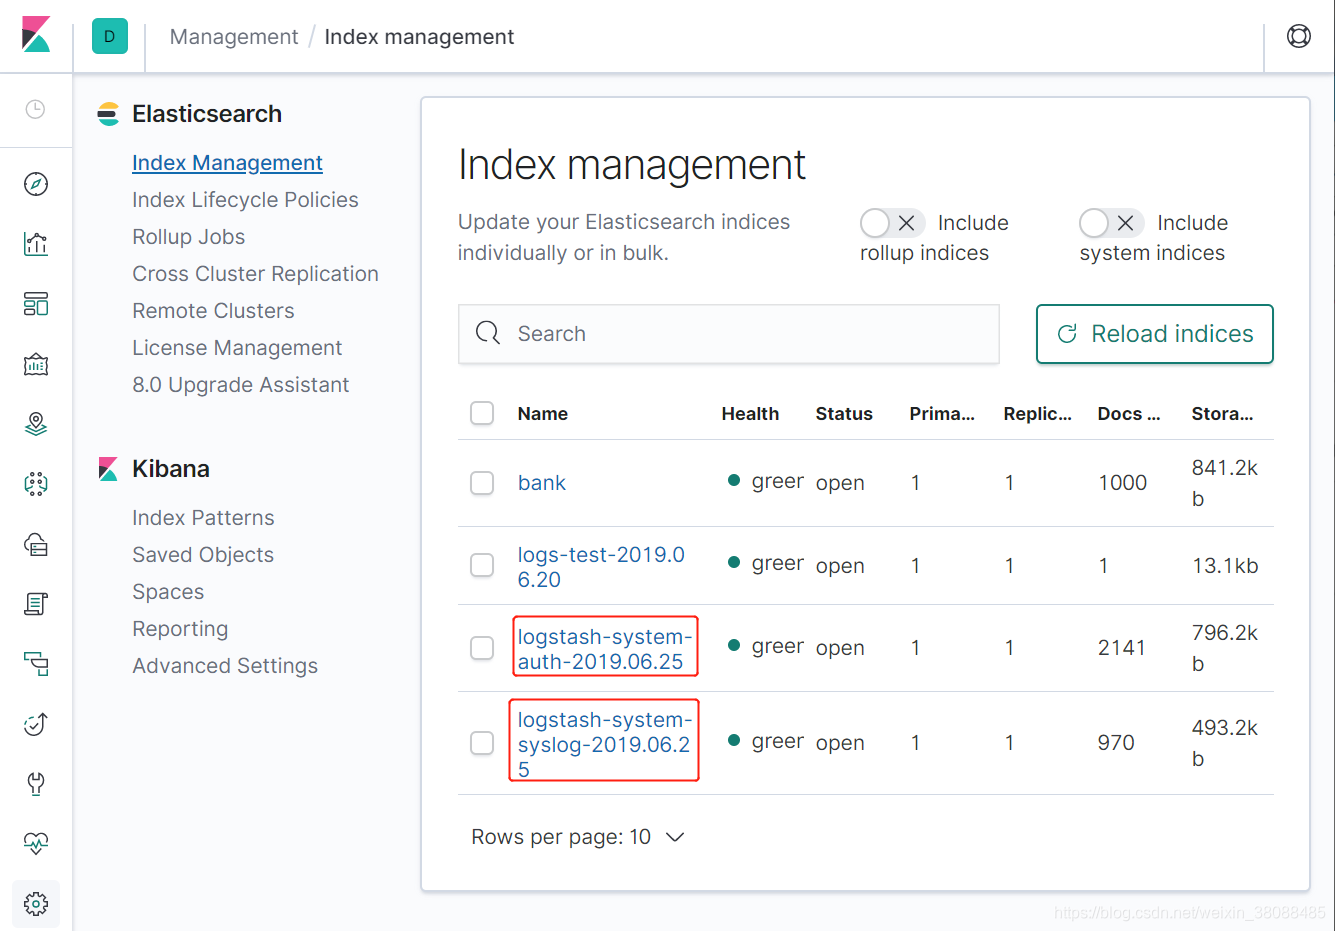The width and height of the screenshot is (1335, 931).
Task: Go to Index Management menu item
Action: pyautogui.click(x=227, y=163)
